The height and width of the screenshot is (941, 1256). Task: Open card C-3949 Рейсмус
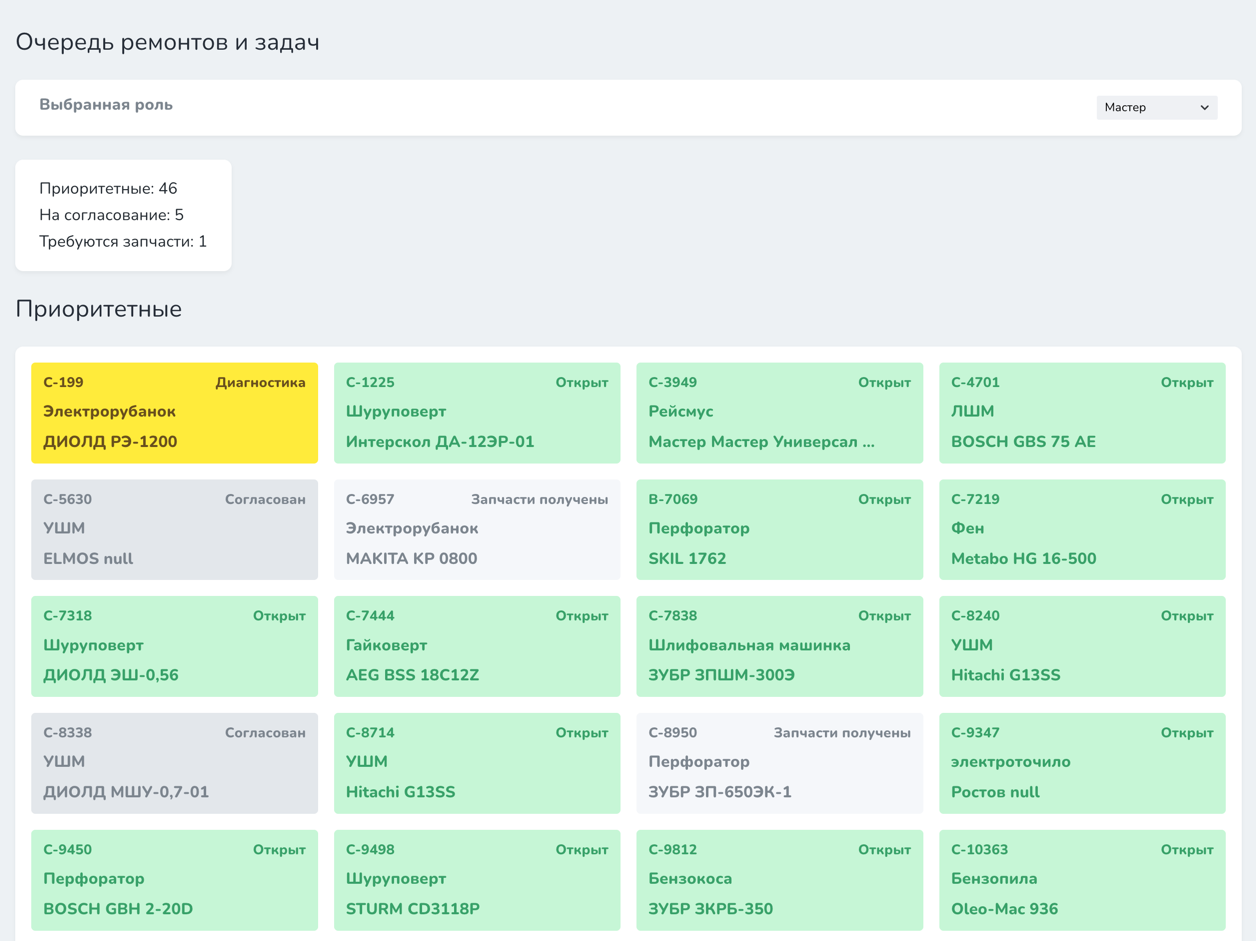pyautogui.click(x=779, y=413)
